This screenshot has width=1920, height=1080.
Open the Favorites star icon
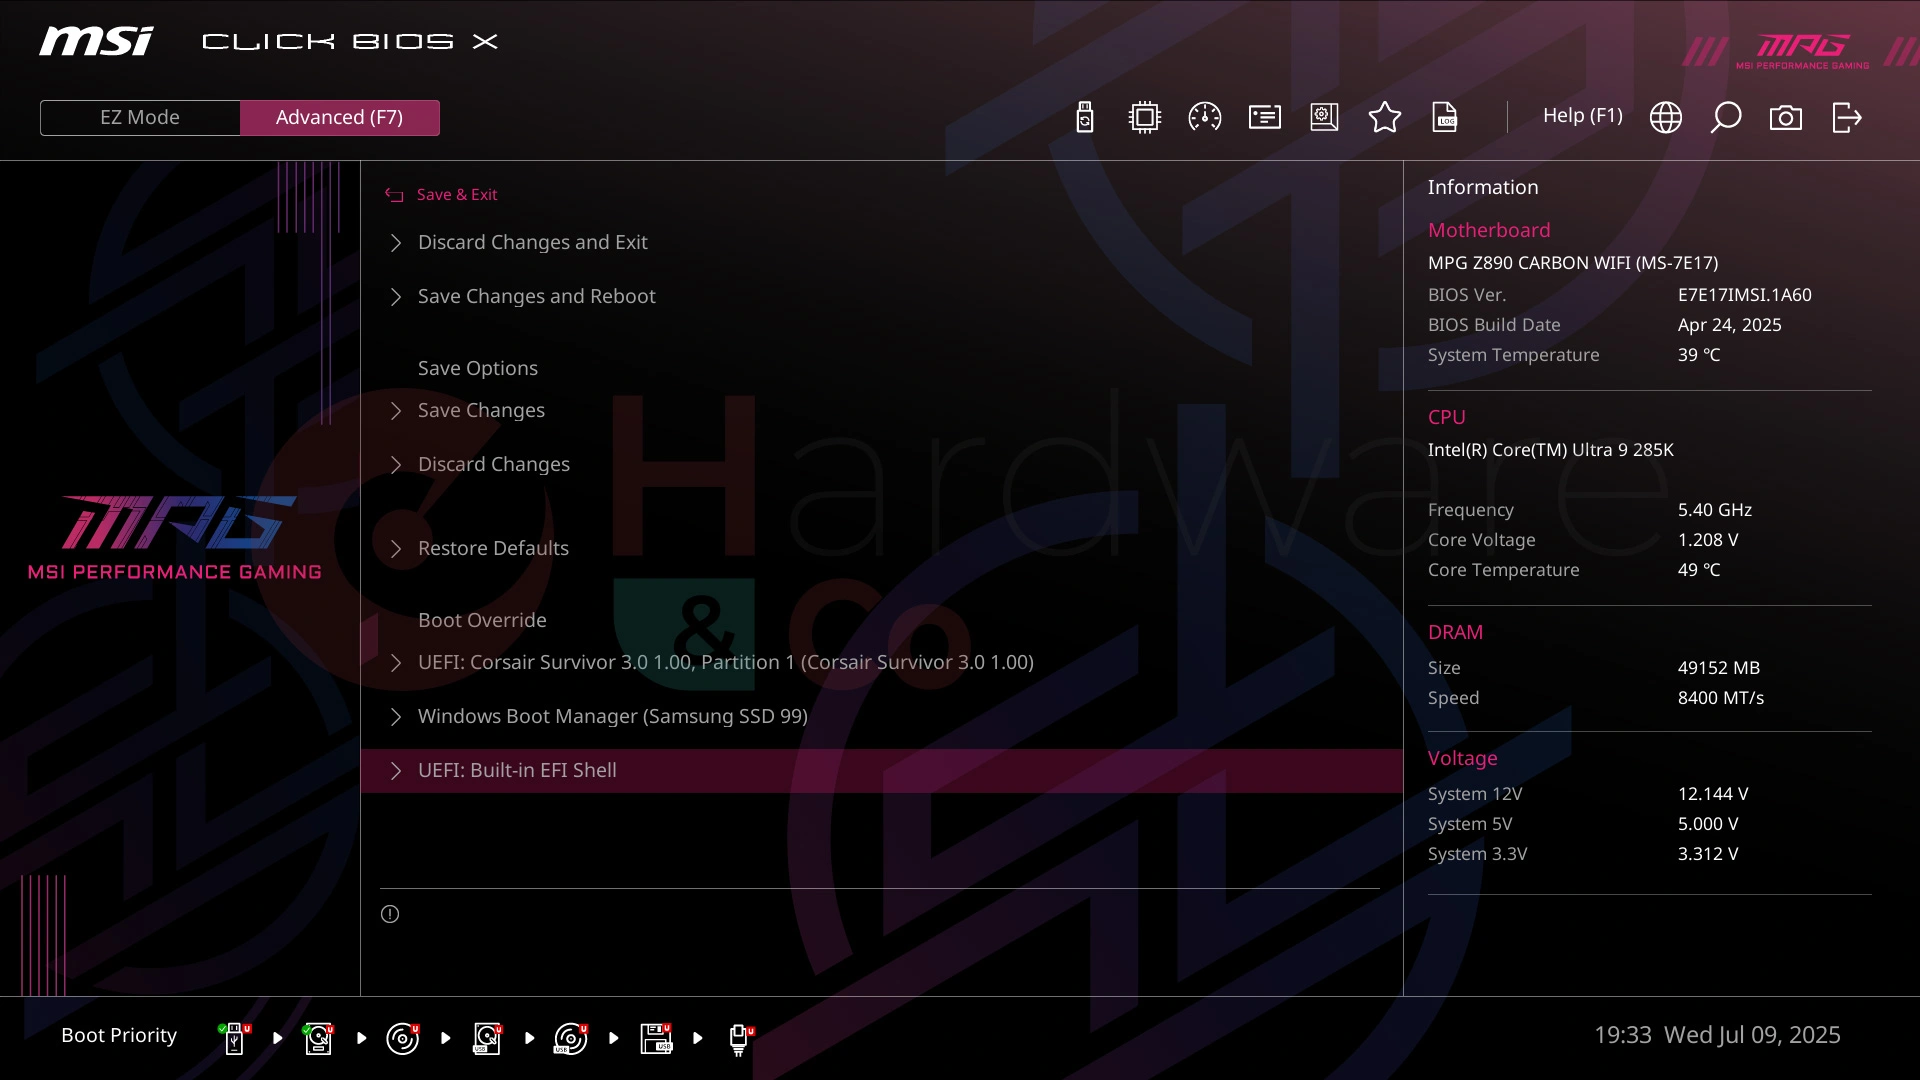[x=1384, y=117]
